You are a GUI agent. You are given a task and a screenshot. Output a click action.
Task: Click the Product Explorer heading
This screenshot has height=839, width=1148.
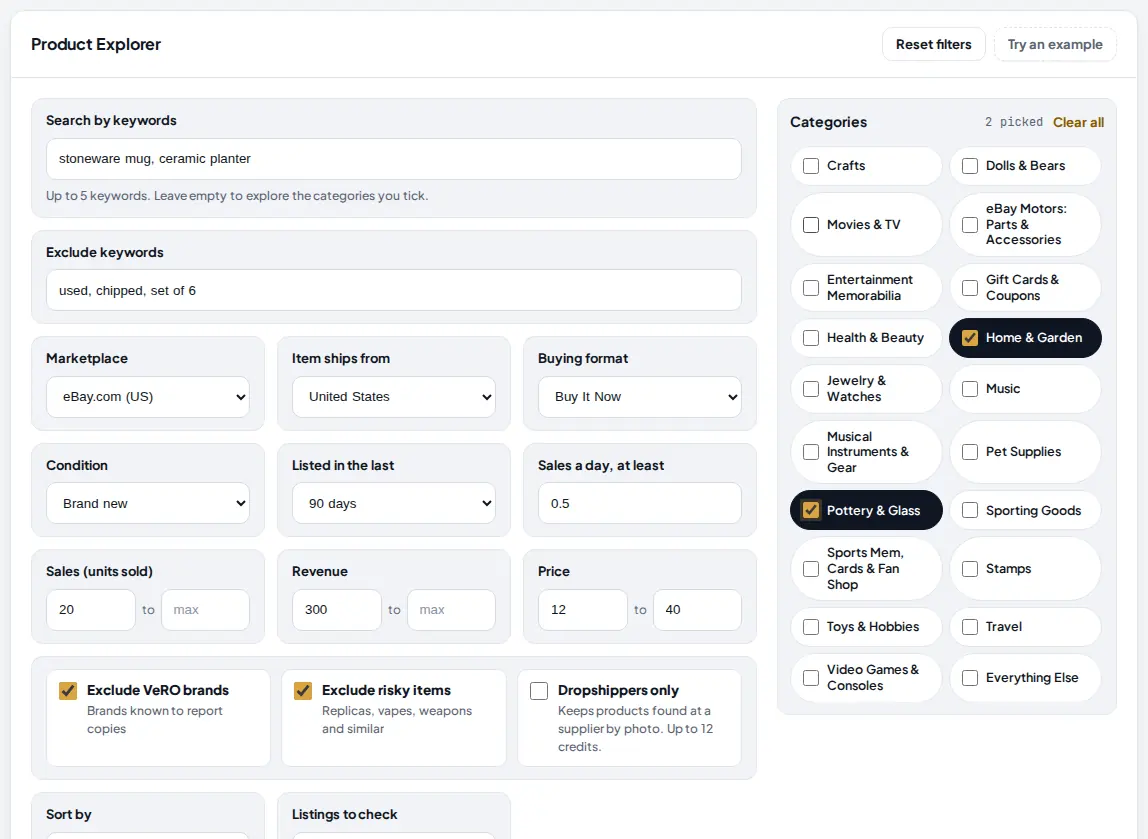tap(96, 45)
